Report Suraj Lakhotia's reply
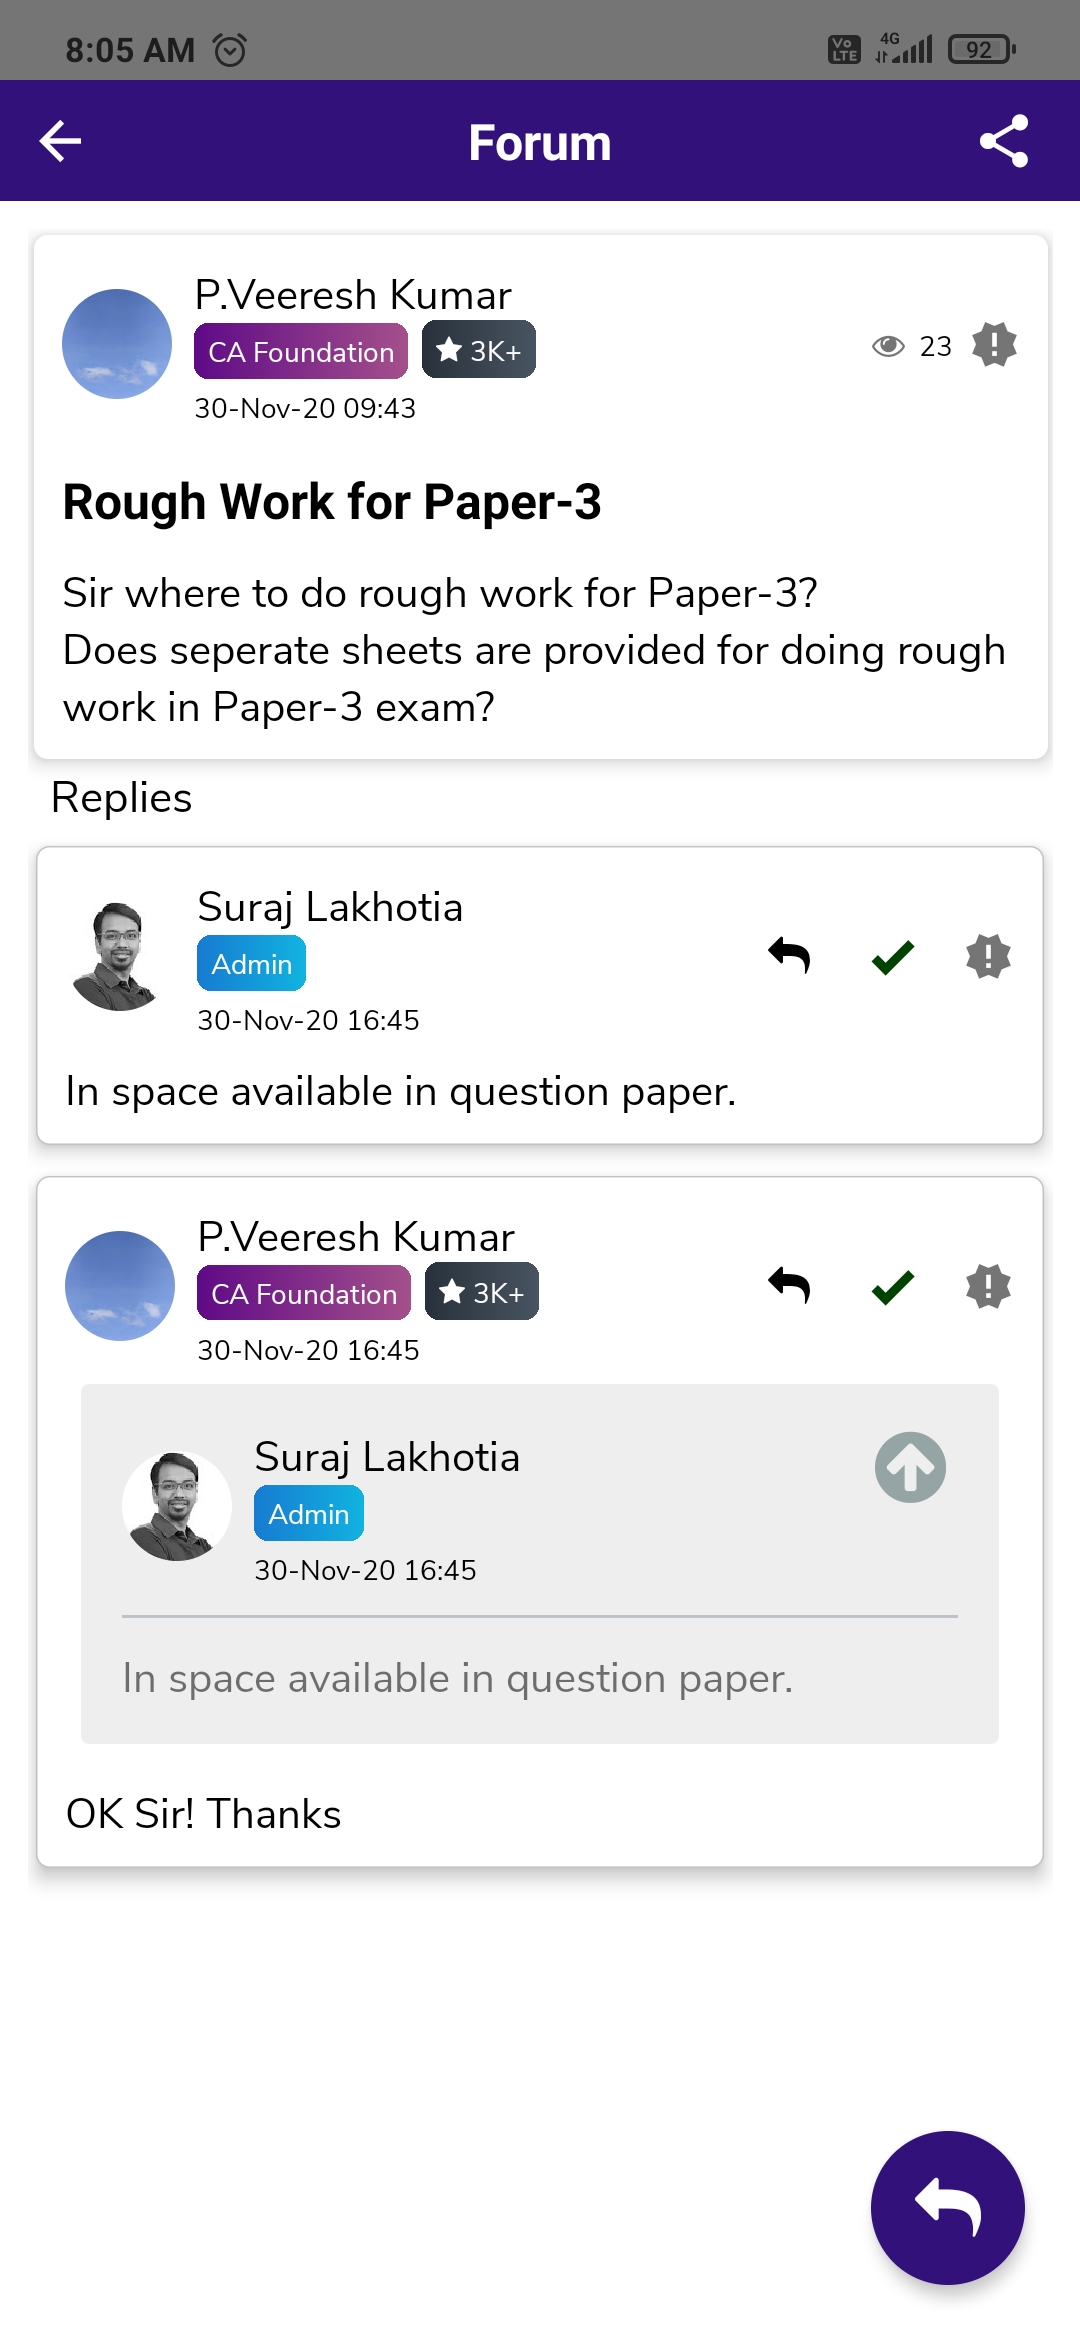 (x=988, y=956)
